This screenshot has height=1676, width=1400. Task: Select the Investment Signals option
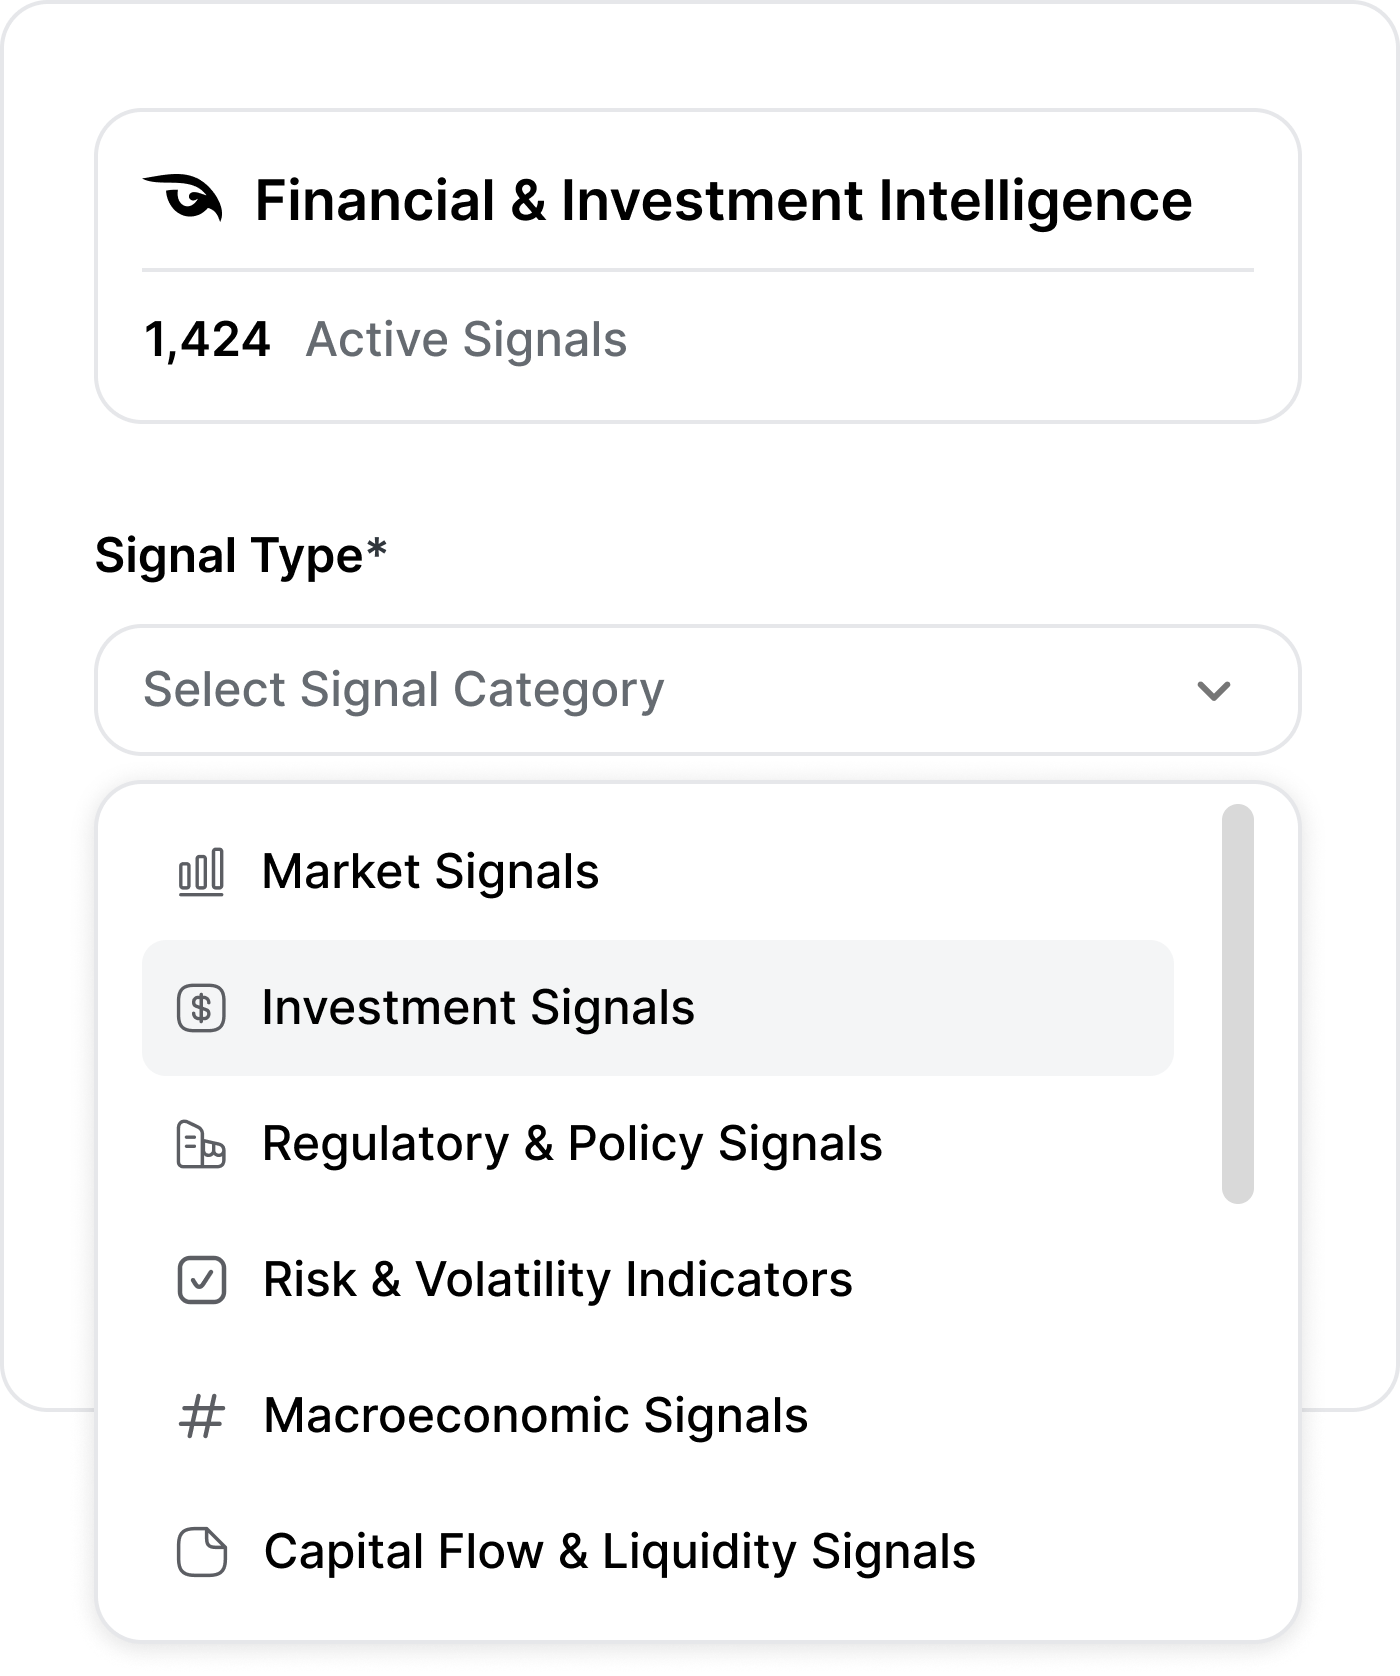478,1008
